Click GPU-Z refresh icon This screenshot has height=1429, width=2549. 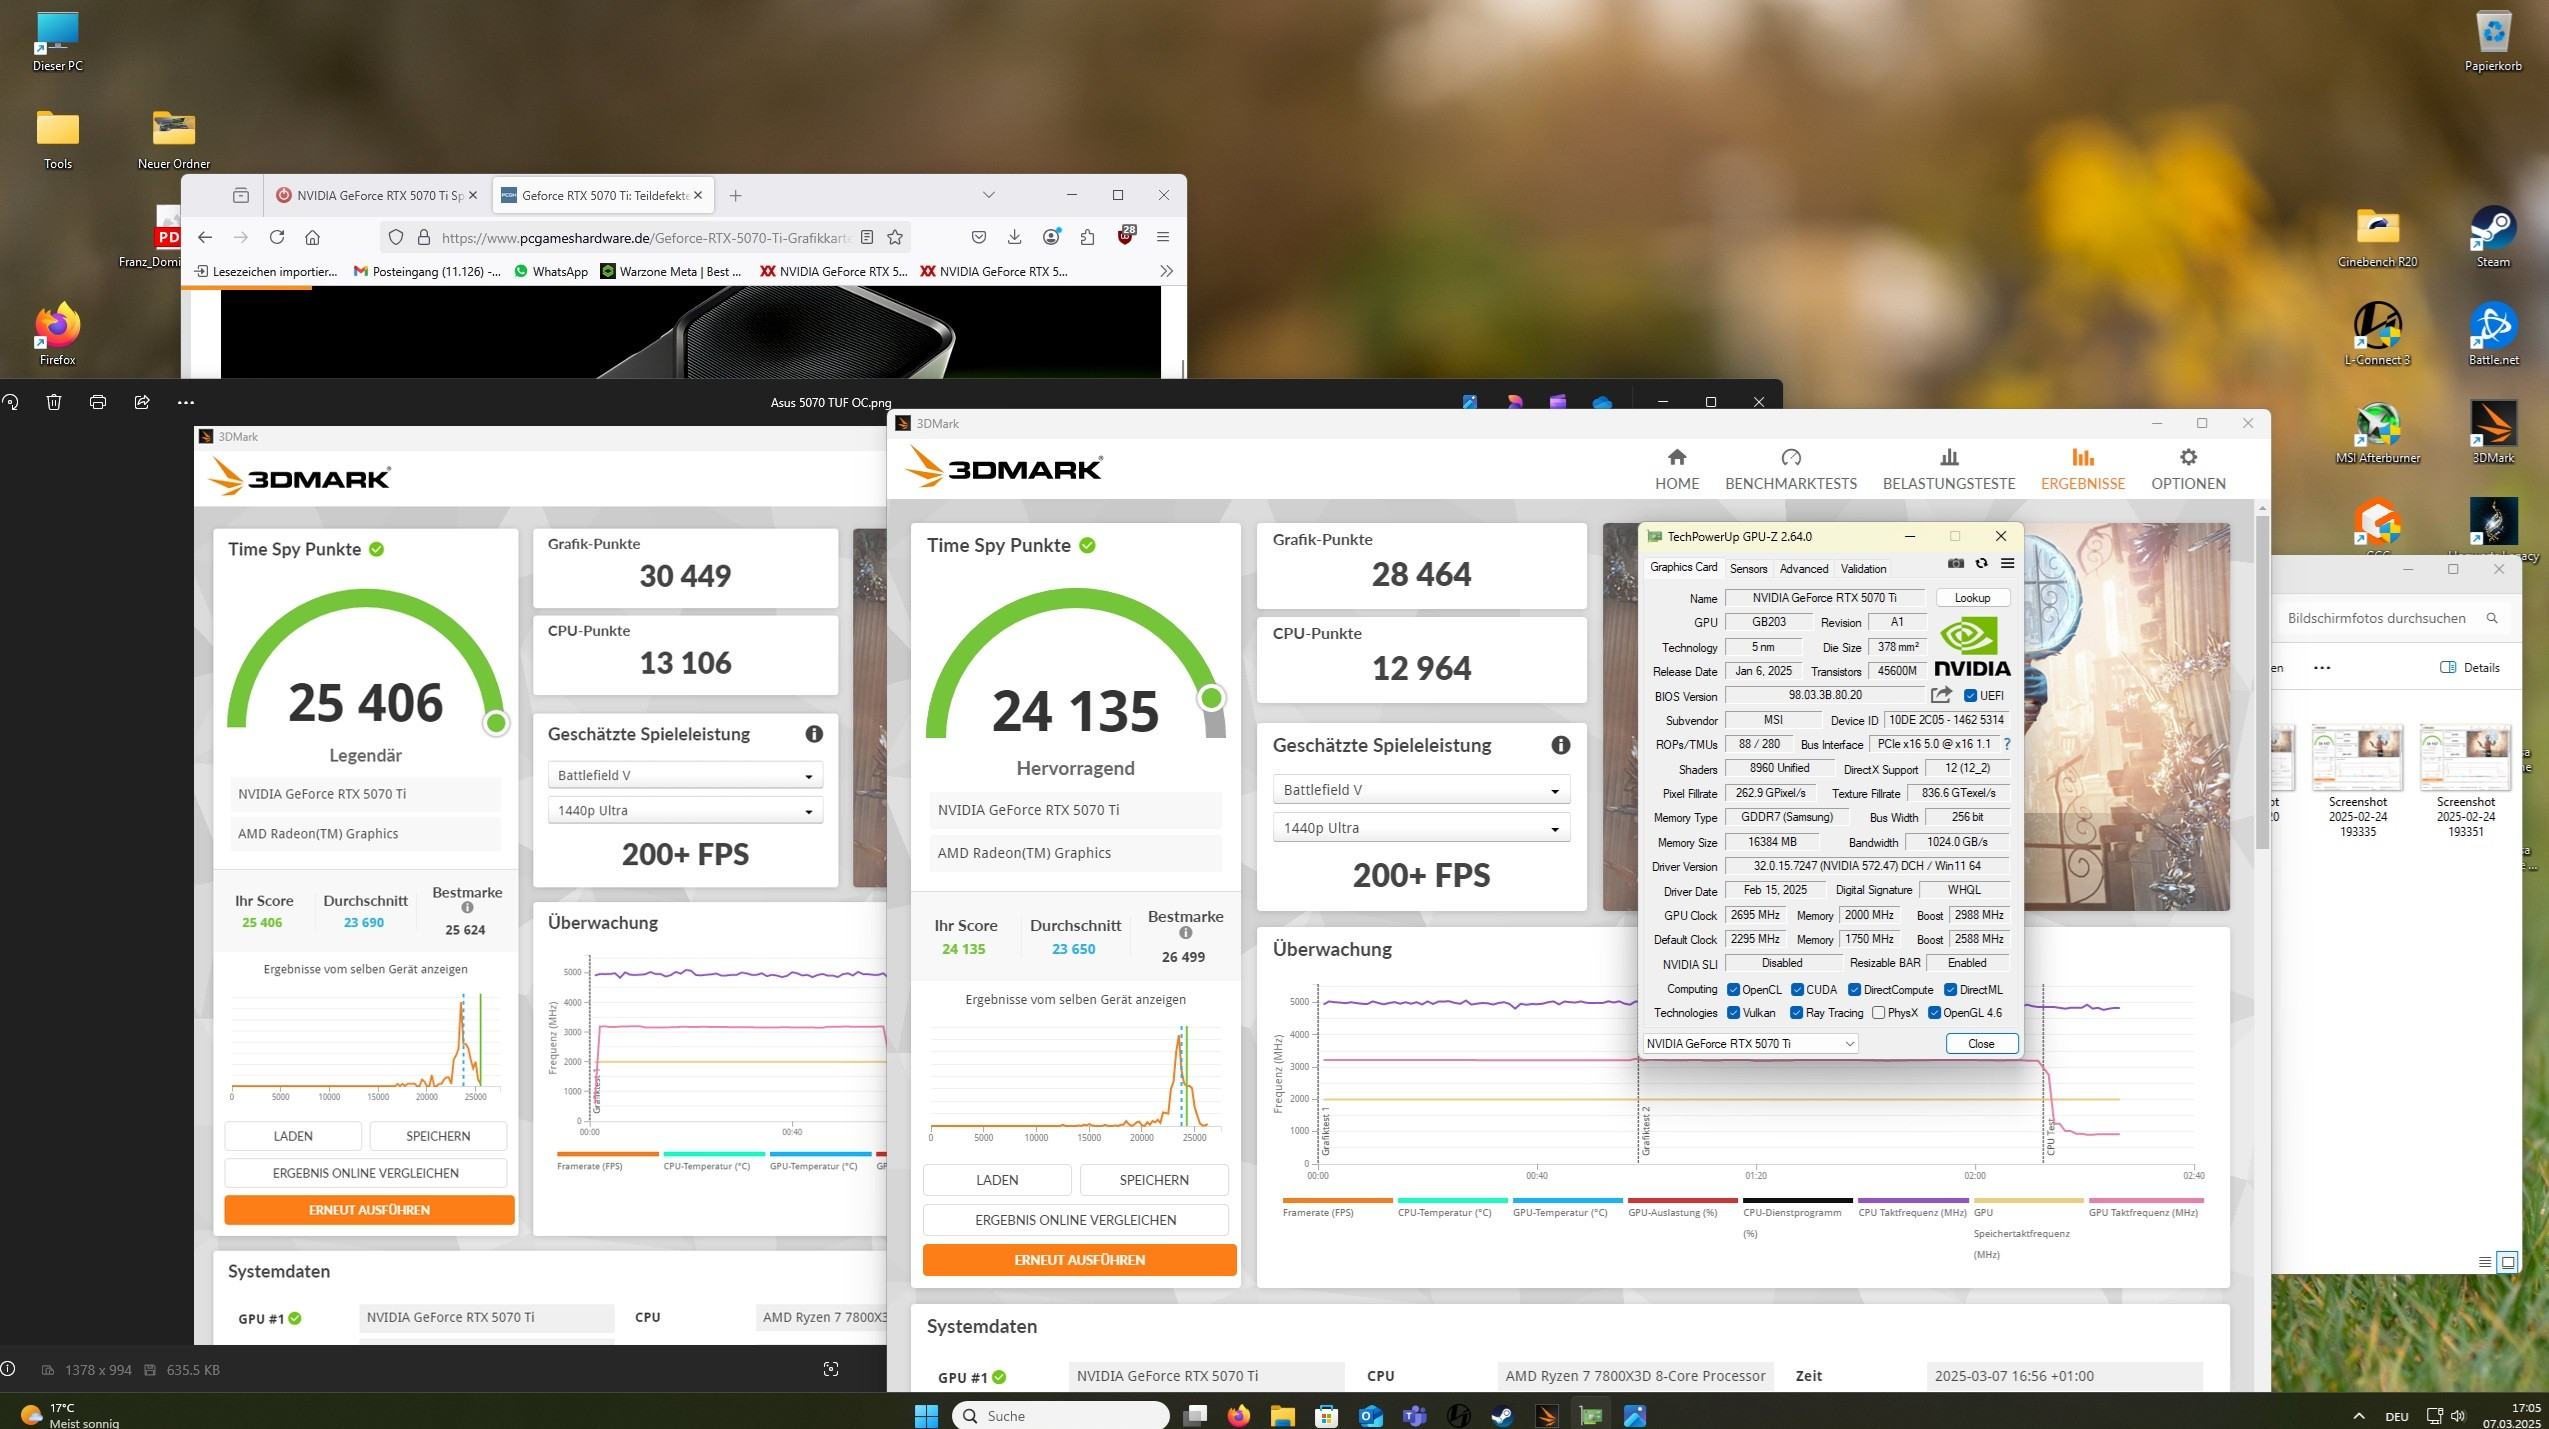click(x=1981, y=564)
